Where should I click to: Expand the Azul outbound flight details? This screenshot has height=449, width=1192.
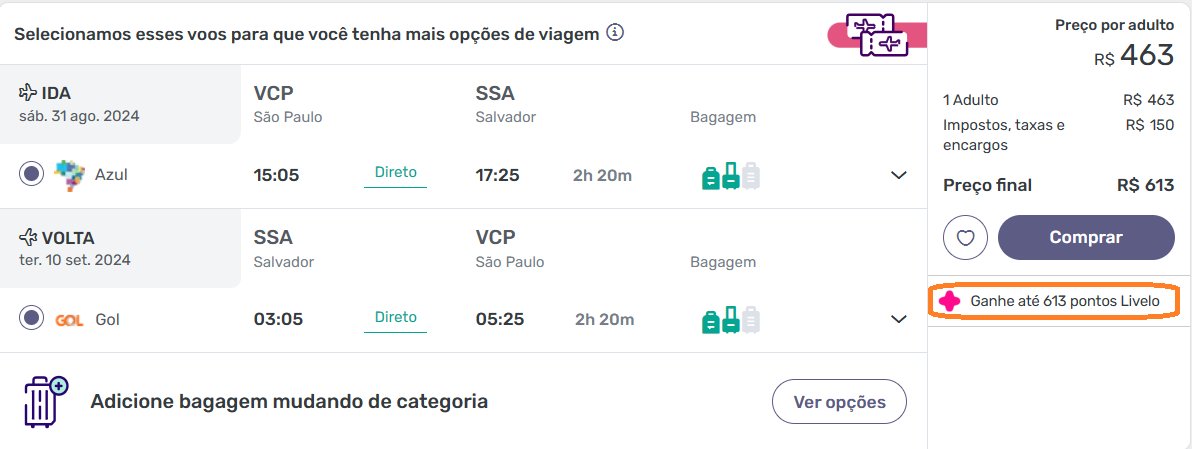pyautogui.click(x=899, y=175)
